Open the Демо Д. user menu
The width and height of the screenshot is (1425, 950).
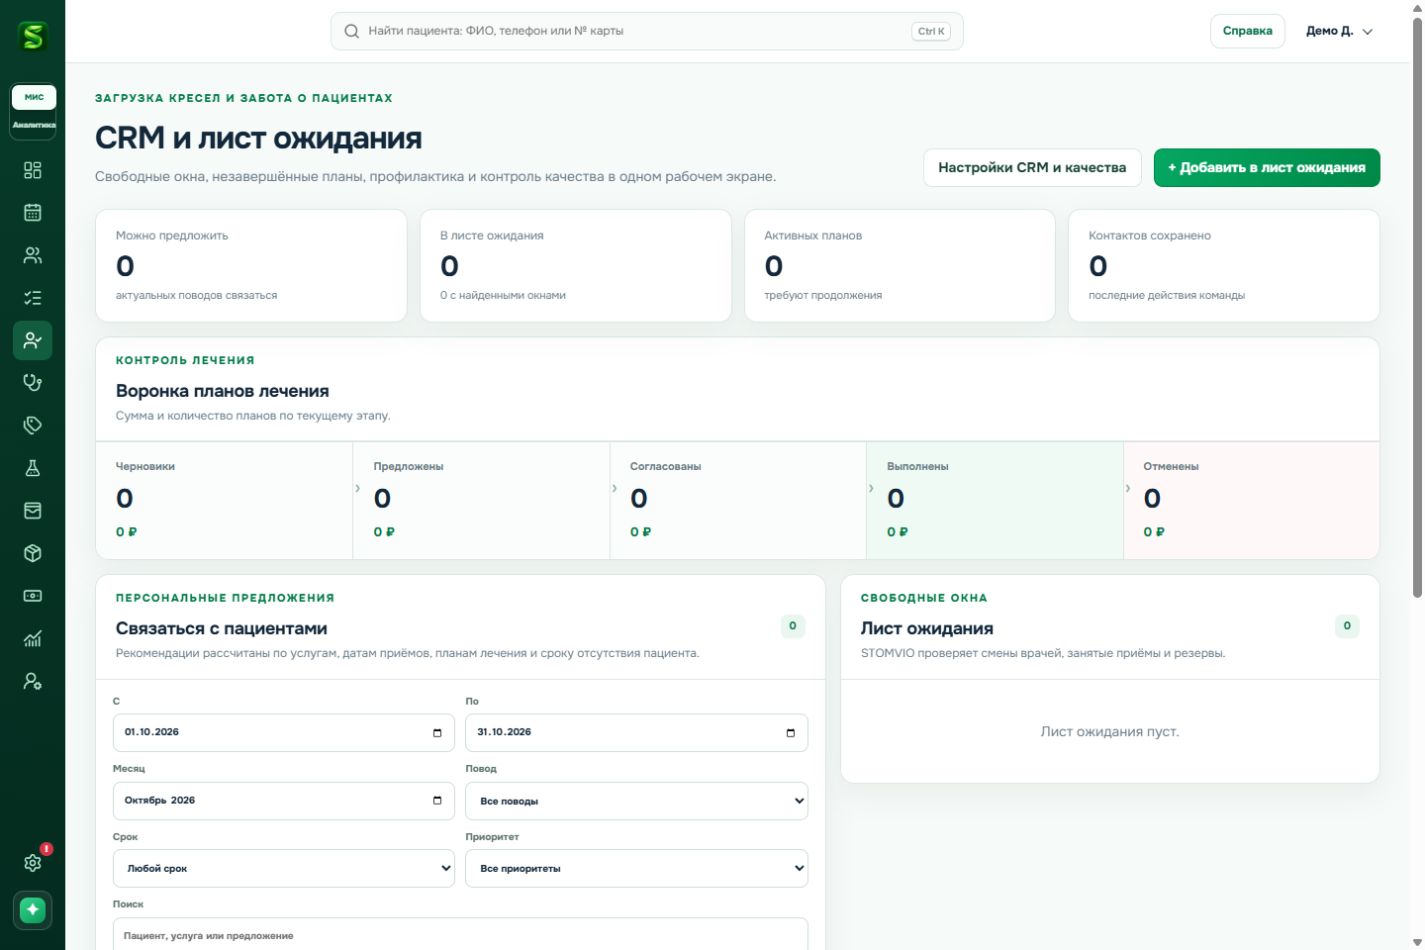point(1339,31)
